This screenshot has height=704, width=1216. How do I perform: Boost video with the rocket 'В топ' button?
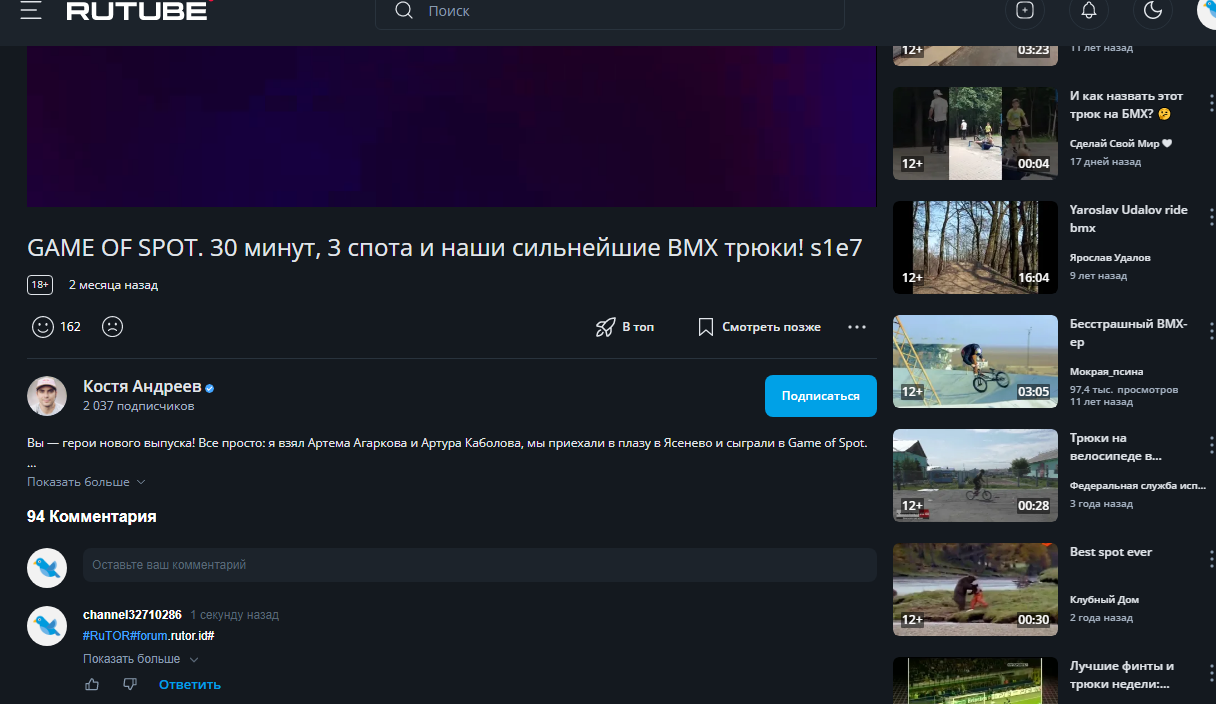tap(625, 327)
